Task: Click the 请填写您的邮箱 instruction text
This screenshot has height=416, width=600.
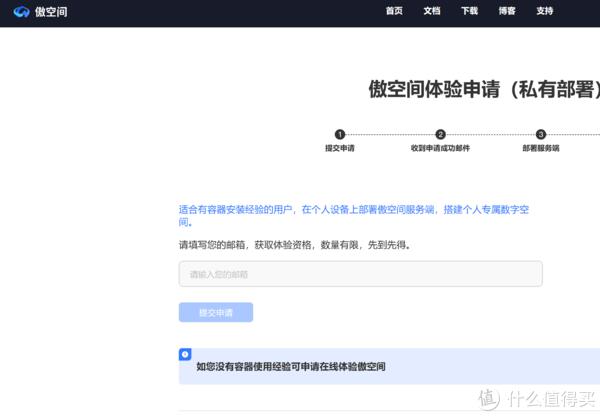Action: pyautogui.click(x=295, y=245)
